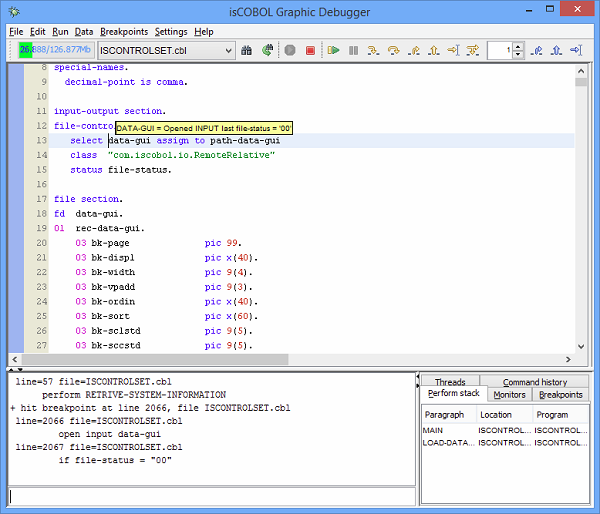This screenshot has width=600, height=514.
Task: Increase the step count spinner value
Action: point(519,46)
